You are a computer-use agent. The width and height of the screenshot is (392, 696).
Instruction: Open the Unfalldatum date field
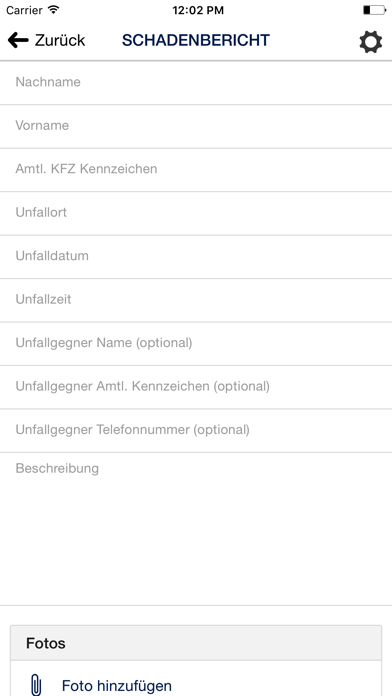pos(196,257)
